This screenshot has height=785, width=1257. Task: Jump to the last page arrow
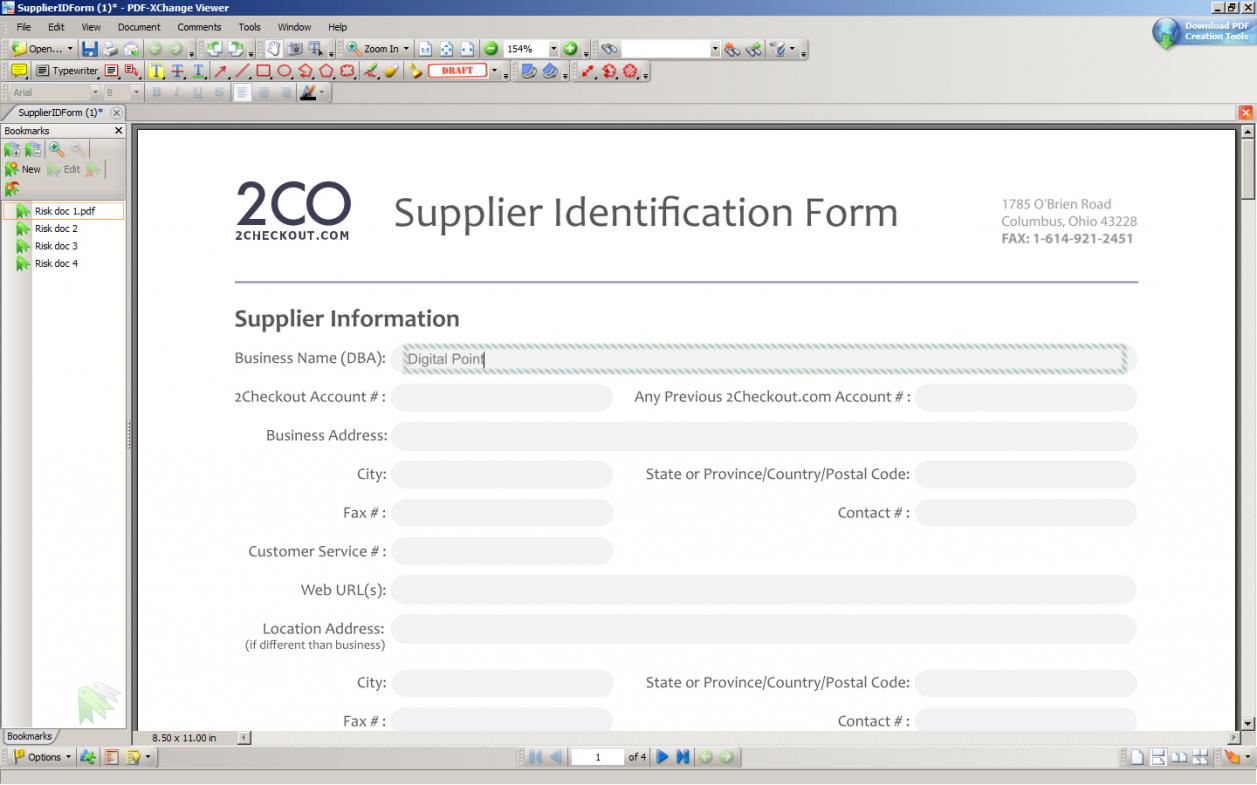coord(683,757)
